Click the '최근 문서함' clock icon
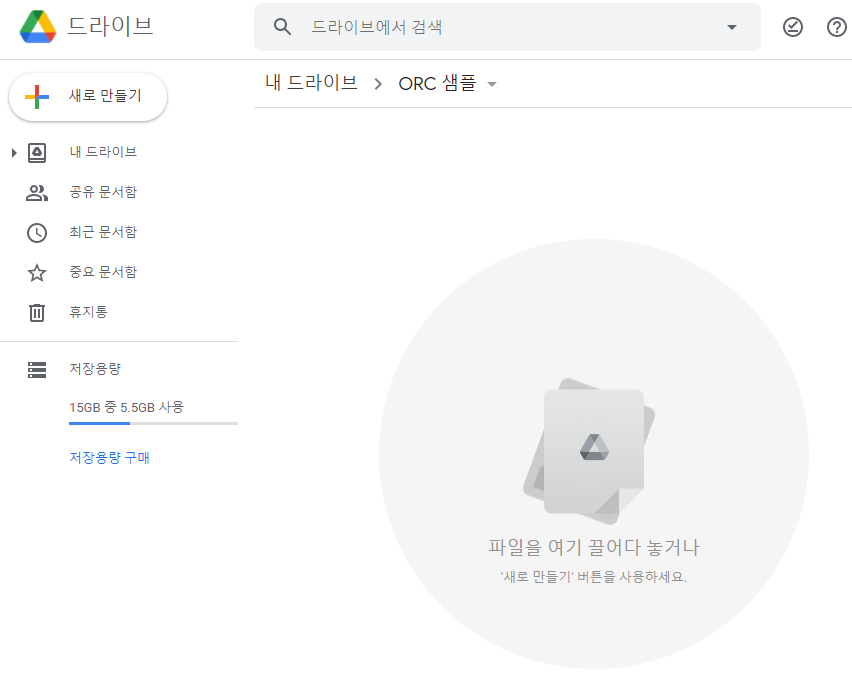 37,233
